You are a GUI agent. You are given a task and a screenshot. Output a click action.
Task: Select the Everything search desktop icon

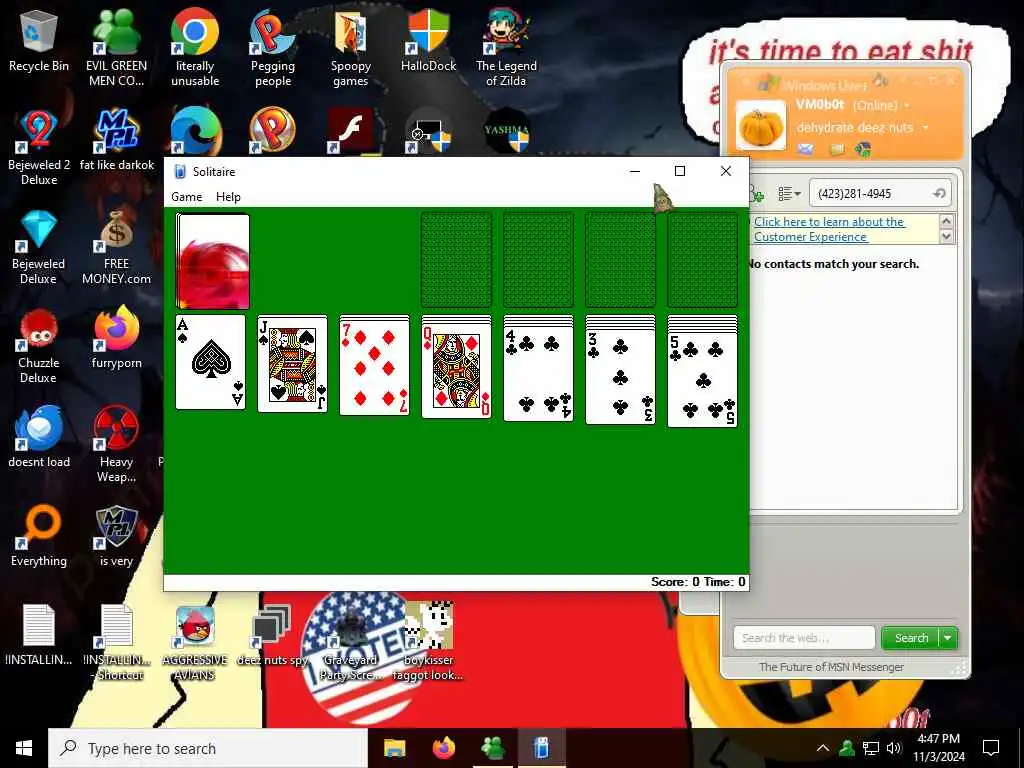pos(39,536)
